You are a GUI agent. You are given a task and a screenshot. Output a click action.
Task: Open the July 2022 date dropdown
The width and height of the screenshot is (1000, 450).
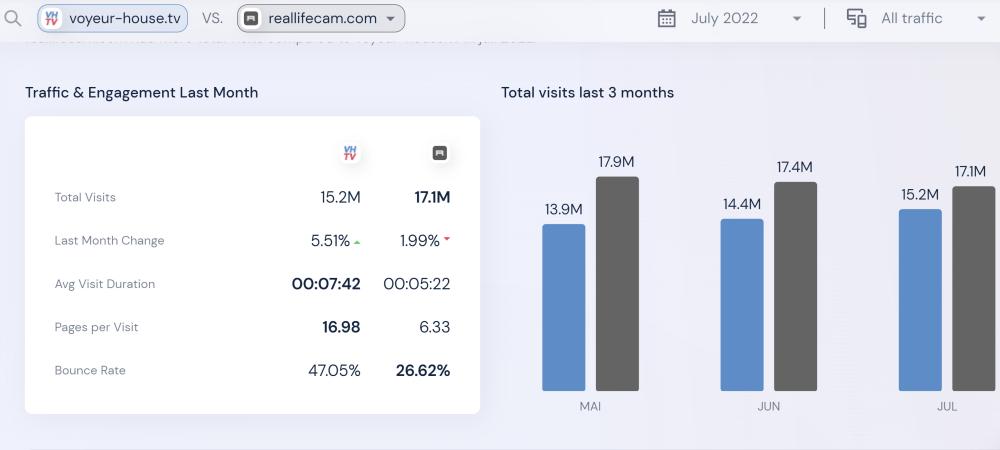click(x=796, y=19)
